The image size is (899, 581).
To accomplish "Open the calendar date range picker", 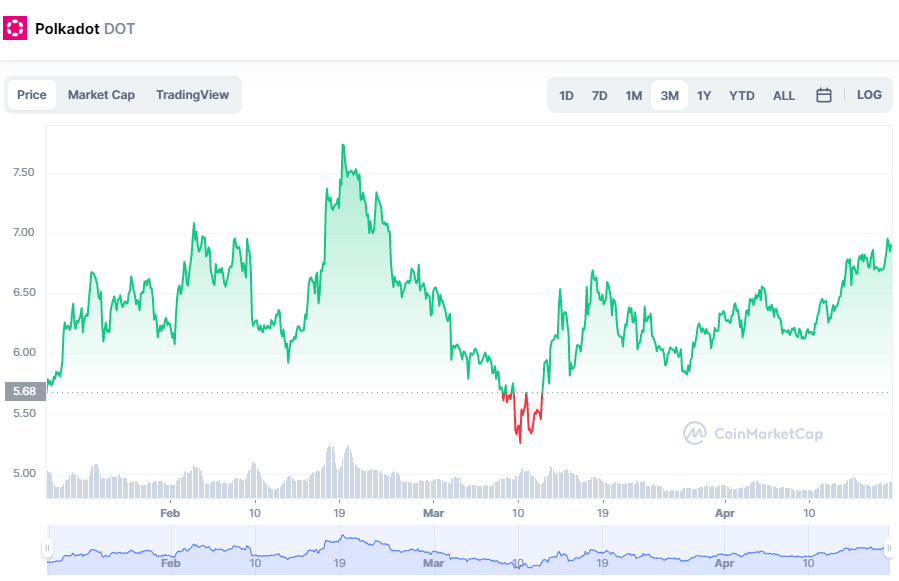I will coord(823,95).
